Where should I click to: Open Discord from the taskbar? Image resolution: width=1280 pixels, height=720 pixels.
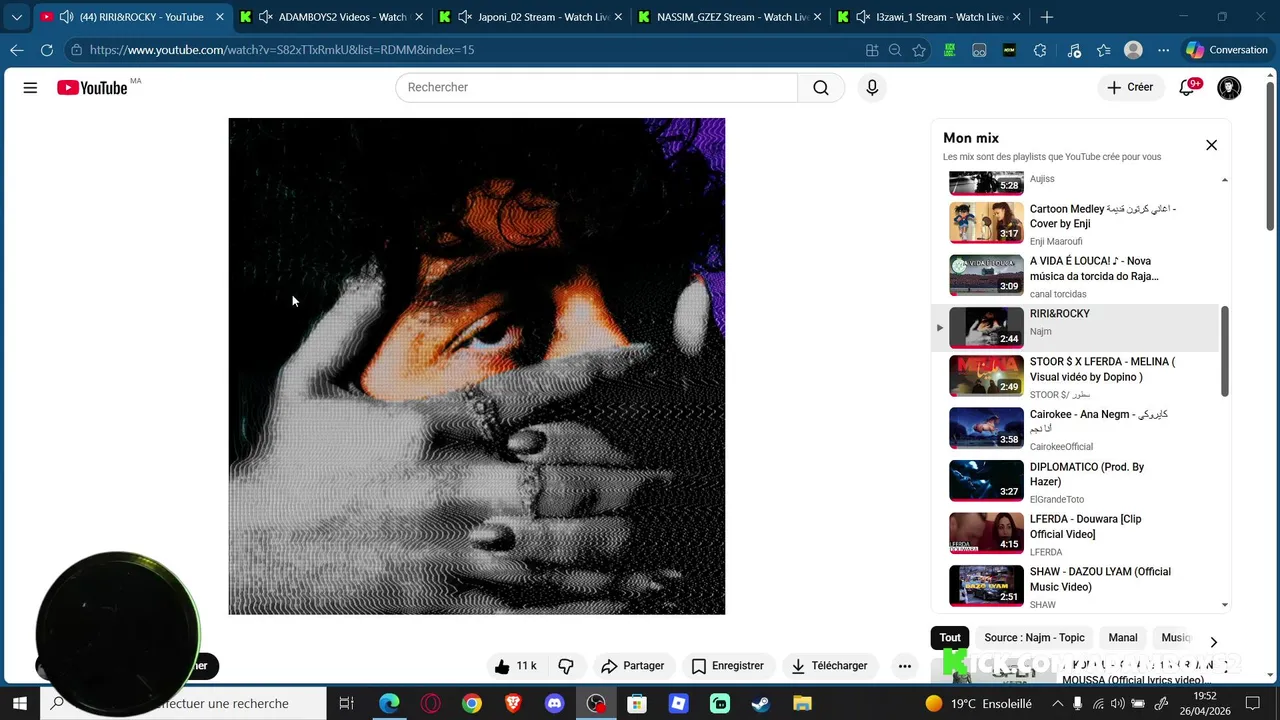[554, 703]
